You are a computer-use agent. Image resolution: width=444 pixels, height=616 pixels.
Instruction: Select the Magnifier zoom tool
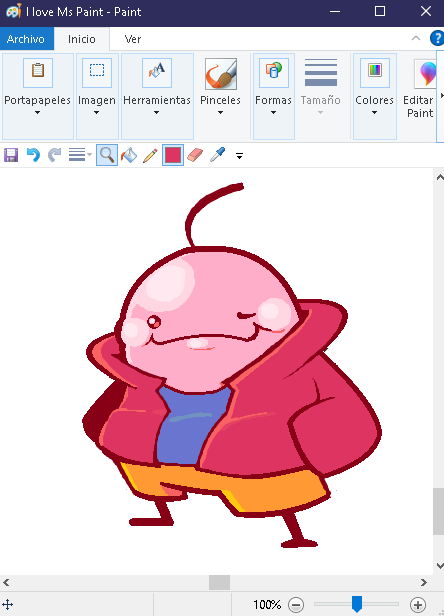tap(107, 155)
